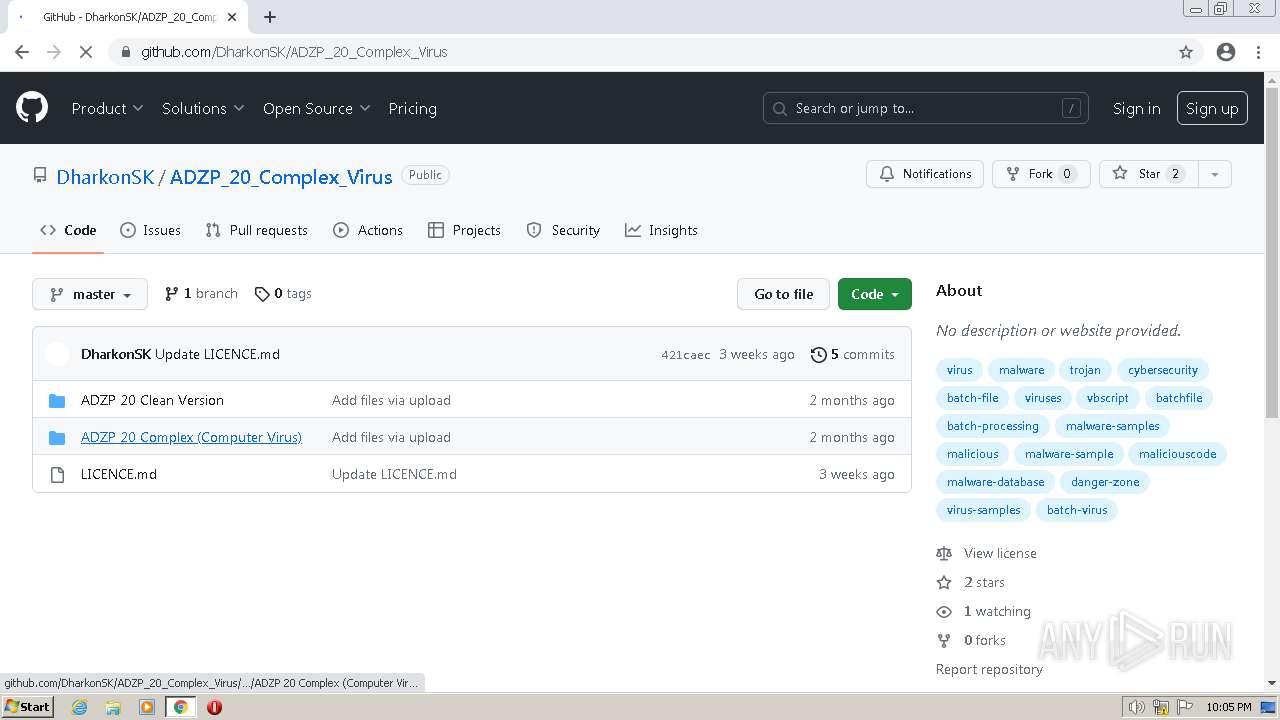Click the browser address bar URL
The image size is (1280, 720).
[x=294, y=52]
